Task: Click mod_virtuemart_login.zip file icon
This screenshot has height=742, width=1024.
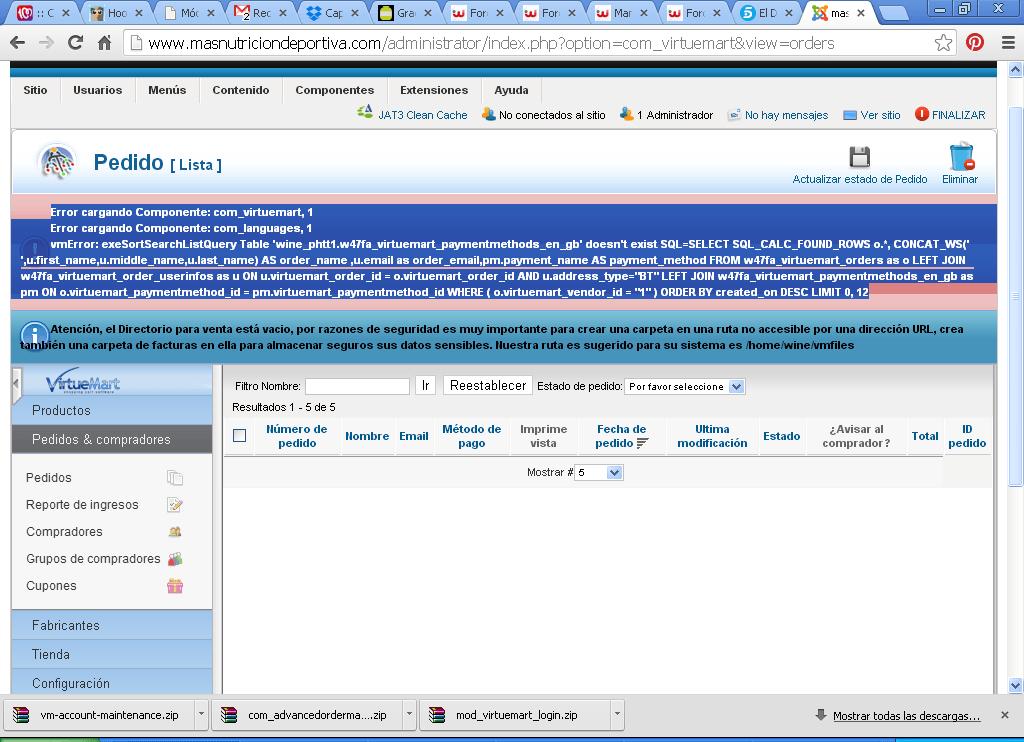Action: tap(436, 715)
